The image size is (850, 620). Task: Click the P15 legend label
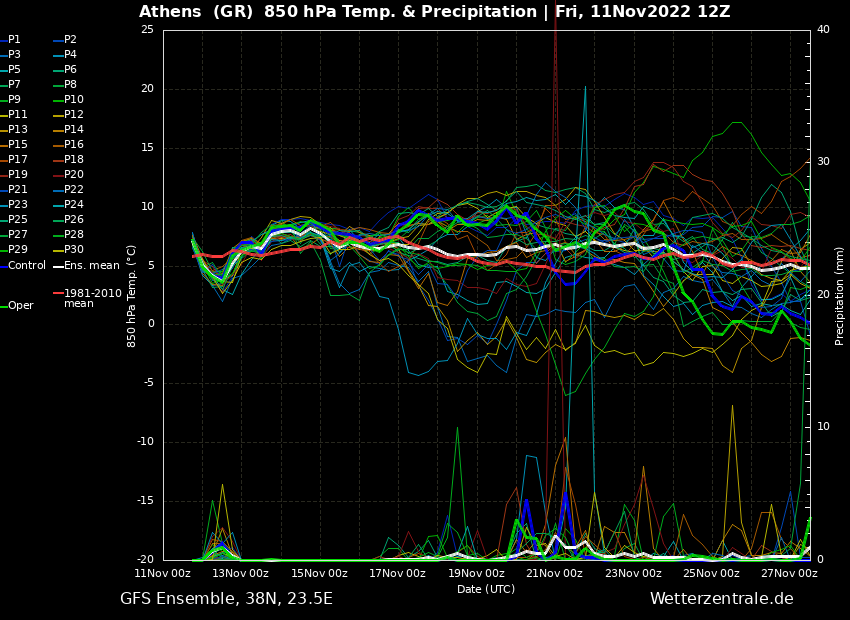click(17, 145)
